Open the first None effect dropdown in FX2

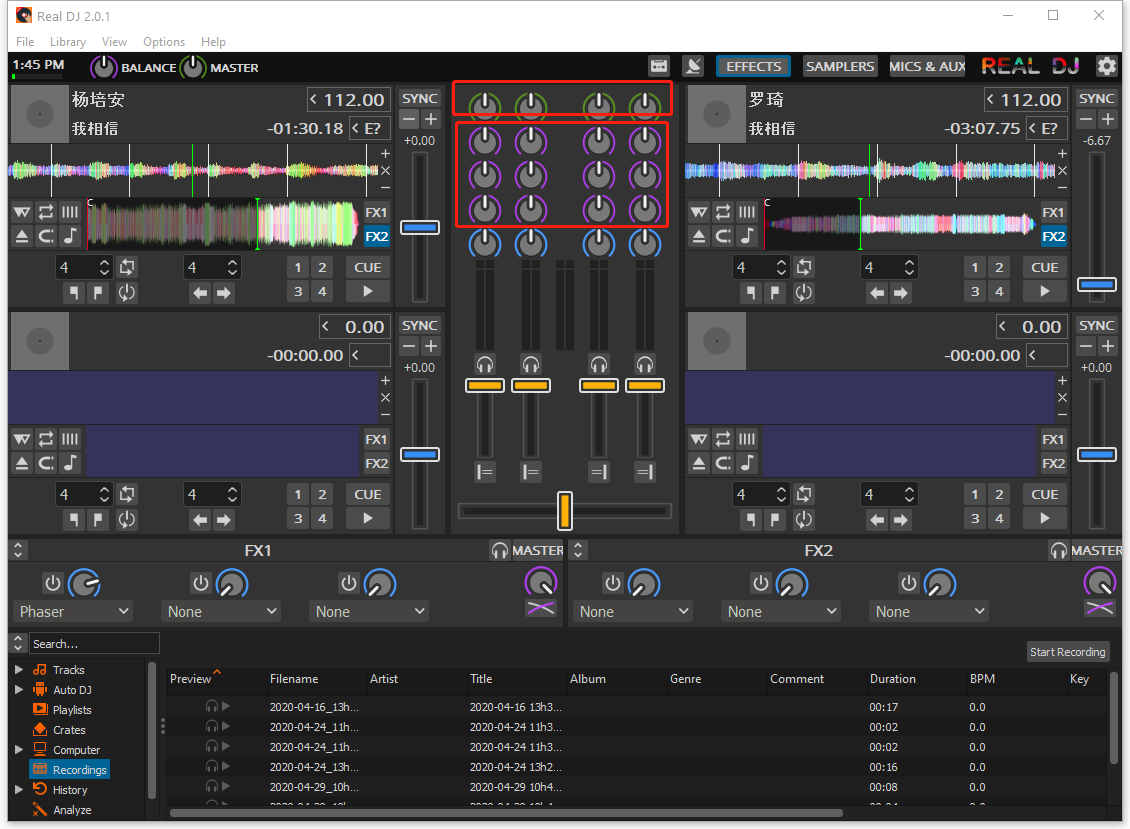pyautogui.click(x=631, y=611)
